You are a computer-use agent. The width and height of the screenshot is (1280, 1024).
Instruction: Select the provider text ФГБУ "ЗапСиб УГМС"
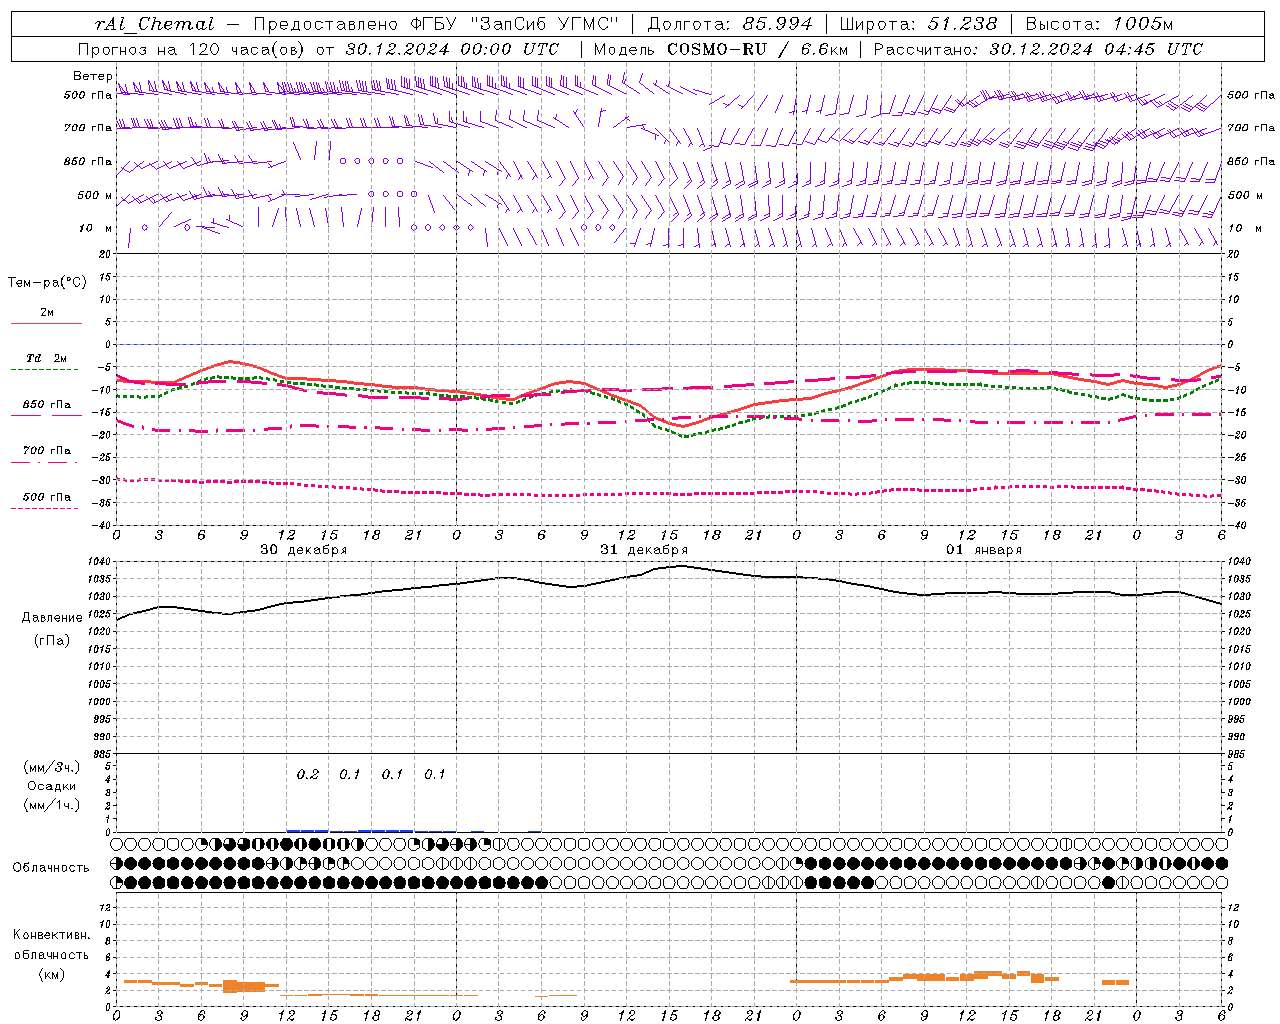(516, 24)
